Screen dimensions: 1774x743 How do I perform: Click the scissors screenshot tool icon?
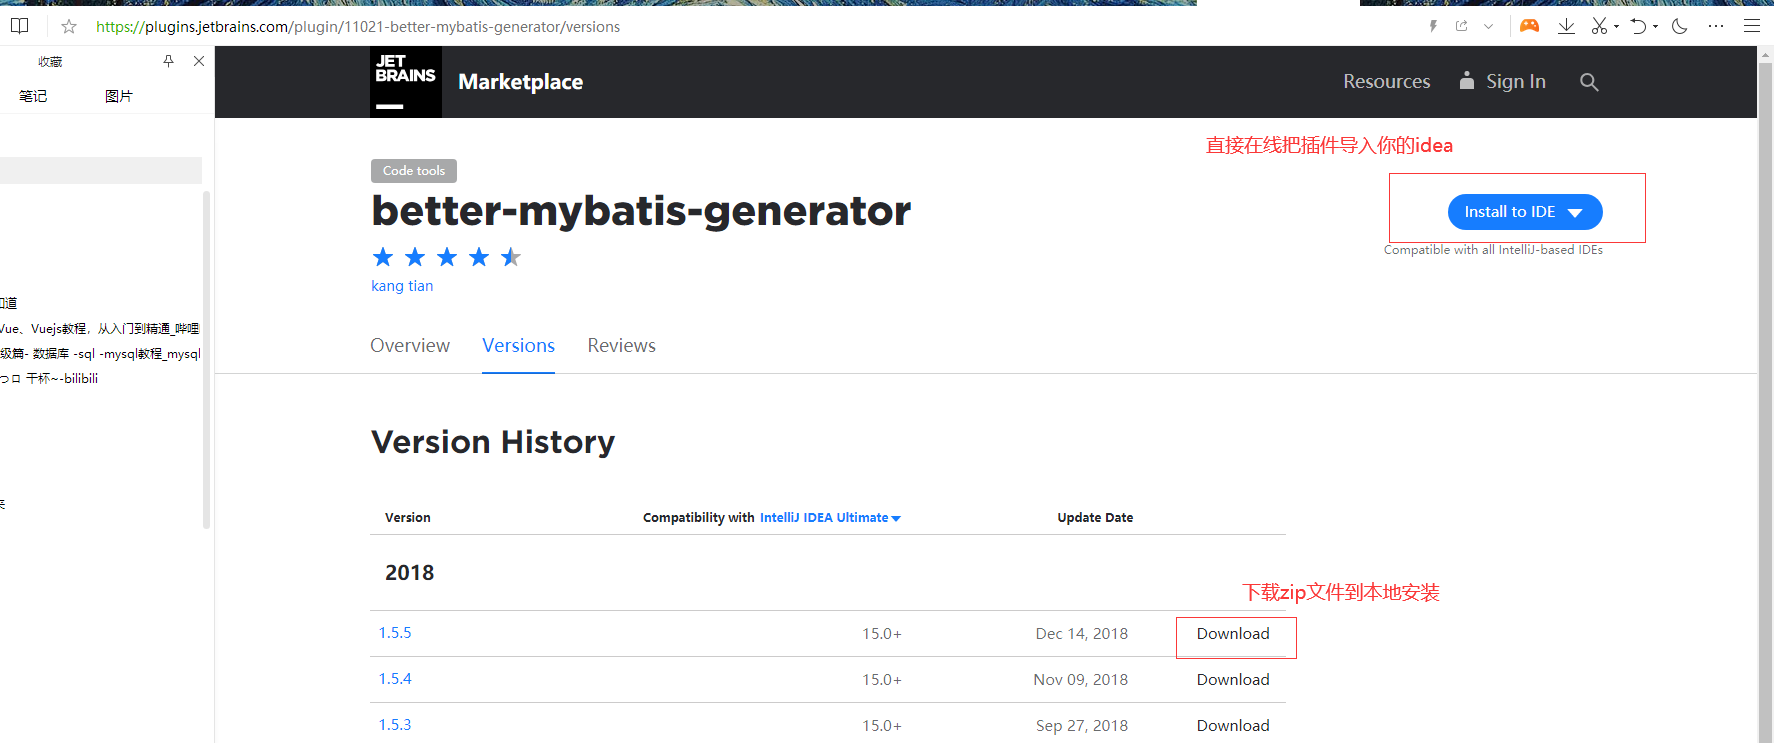[x=1600, y=26]
